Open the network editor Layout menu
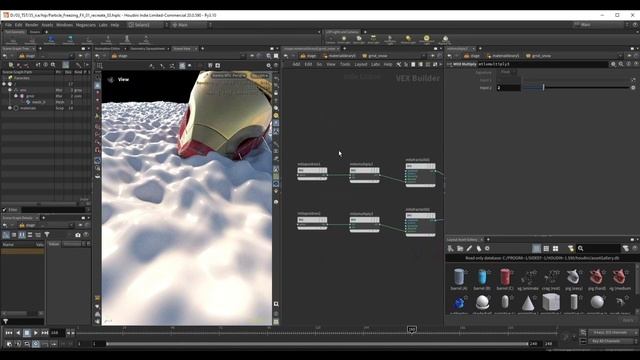This screenshot has width=640, height=360. pyautogui.click(x=360, y=64)
